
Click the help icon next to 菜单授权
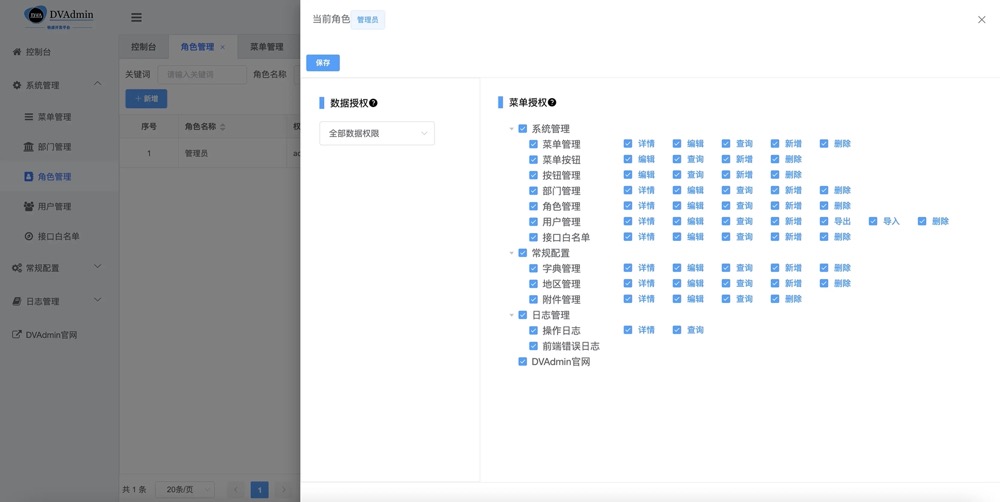(552, 103)
